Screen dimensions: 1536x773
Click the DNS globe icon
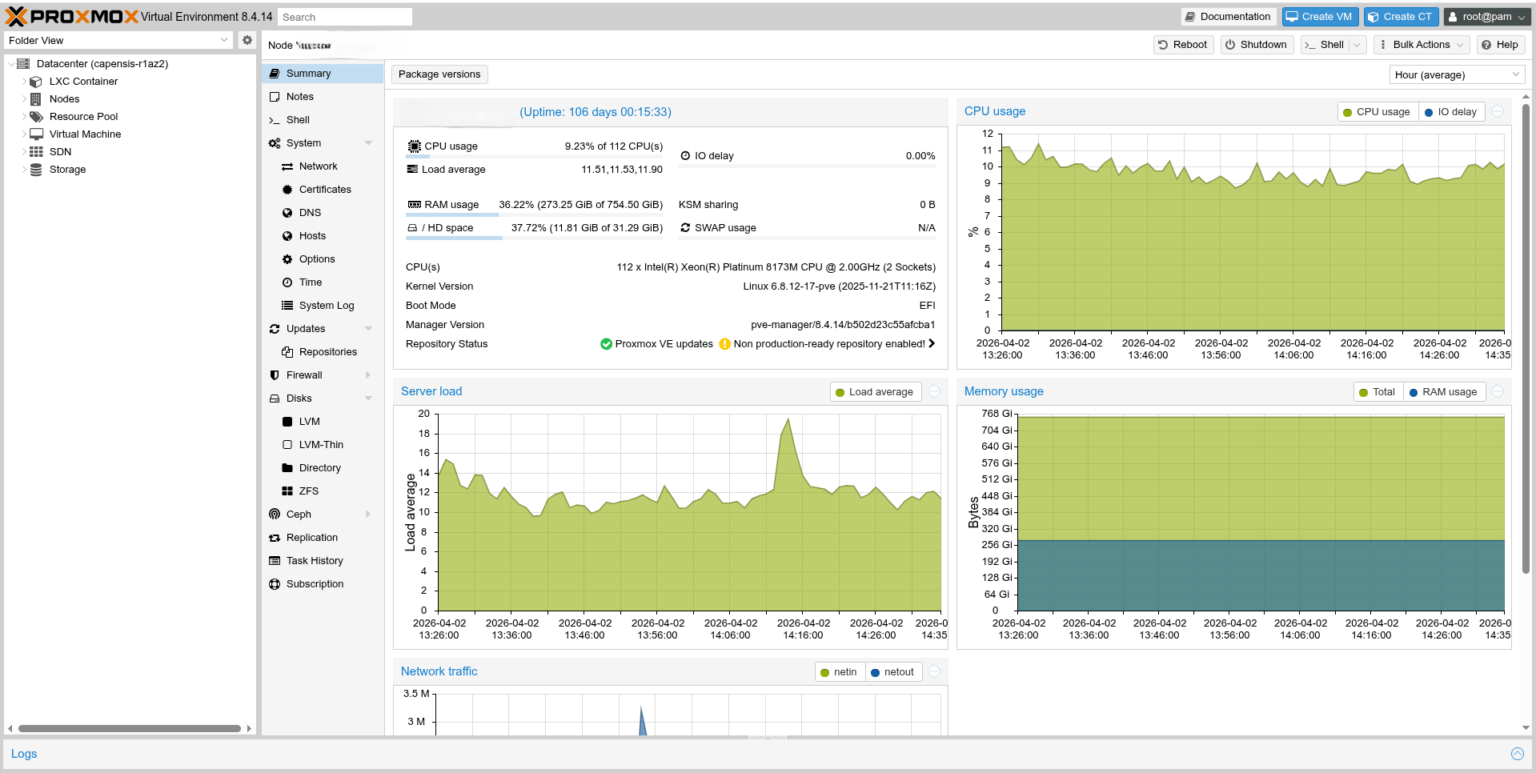point(288,213)
